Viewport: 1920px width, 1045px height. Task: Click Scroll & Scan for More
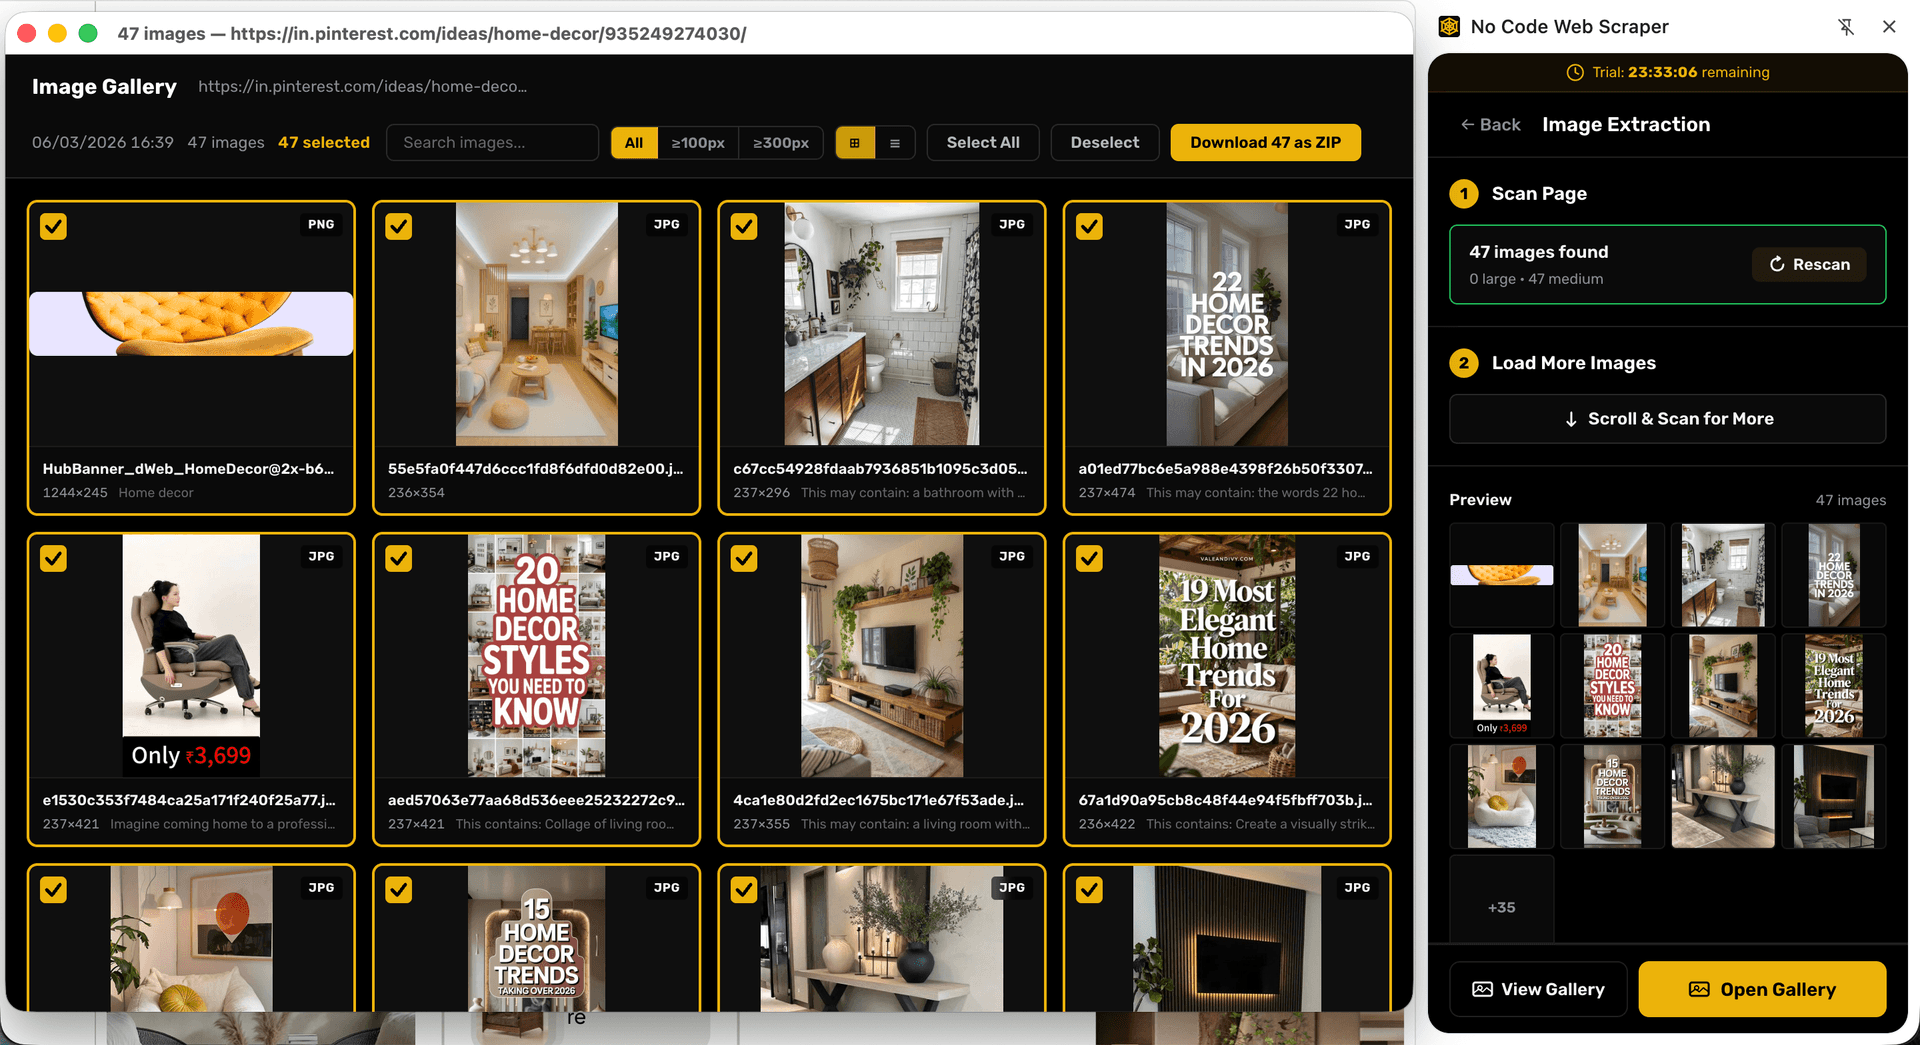point(1668,419)
